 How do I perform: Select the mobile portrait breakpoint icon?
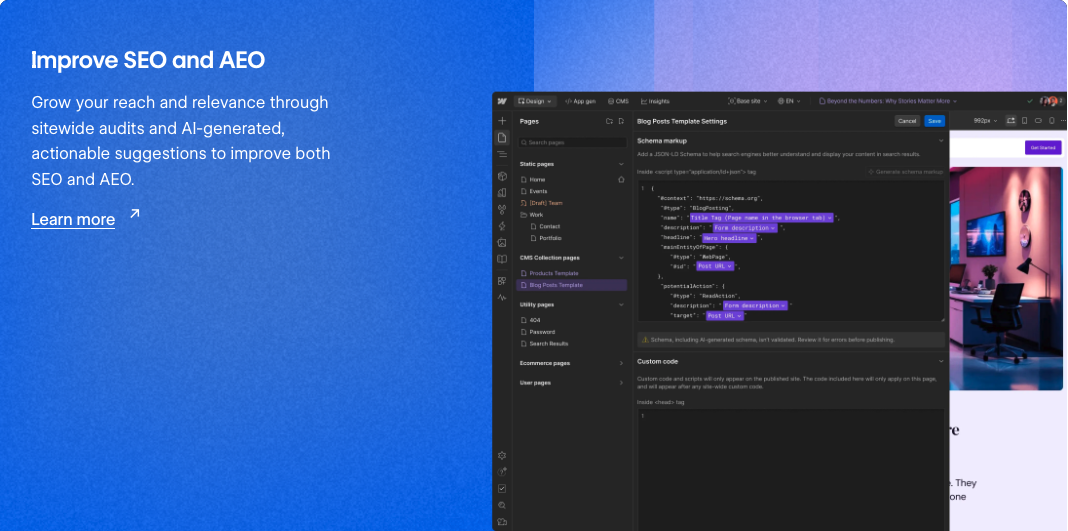[1052, 120]
